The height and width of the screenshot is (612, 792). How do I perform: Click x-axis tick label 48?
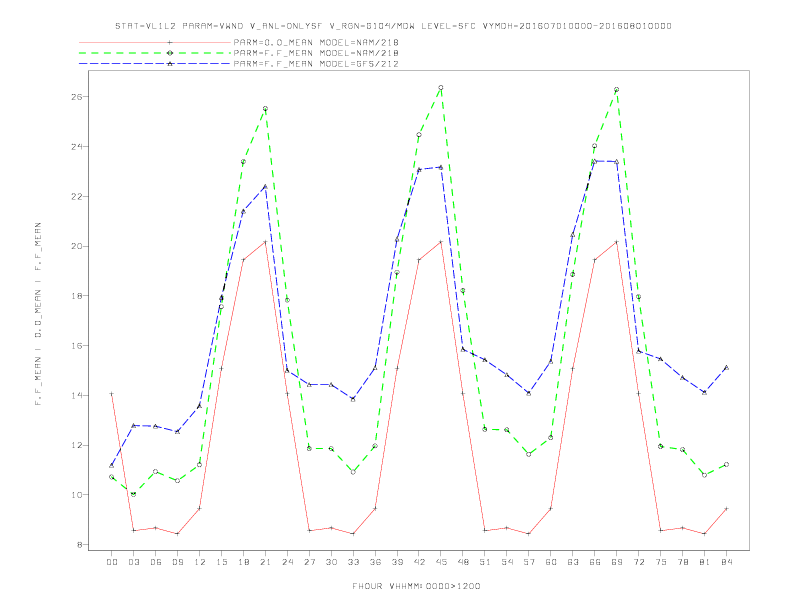[x=463, y=562]
